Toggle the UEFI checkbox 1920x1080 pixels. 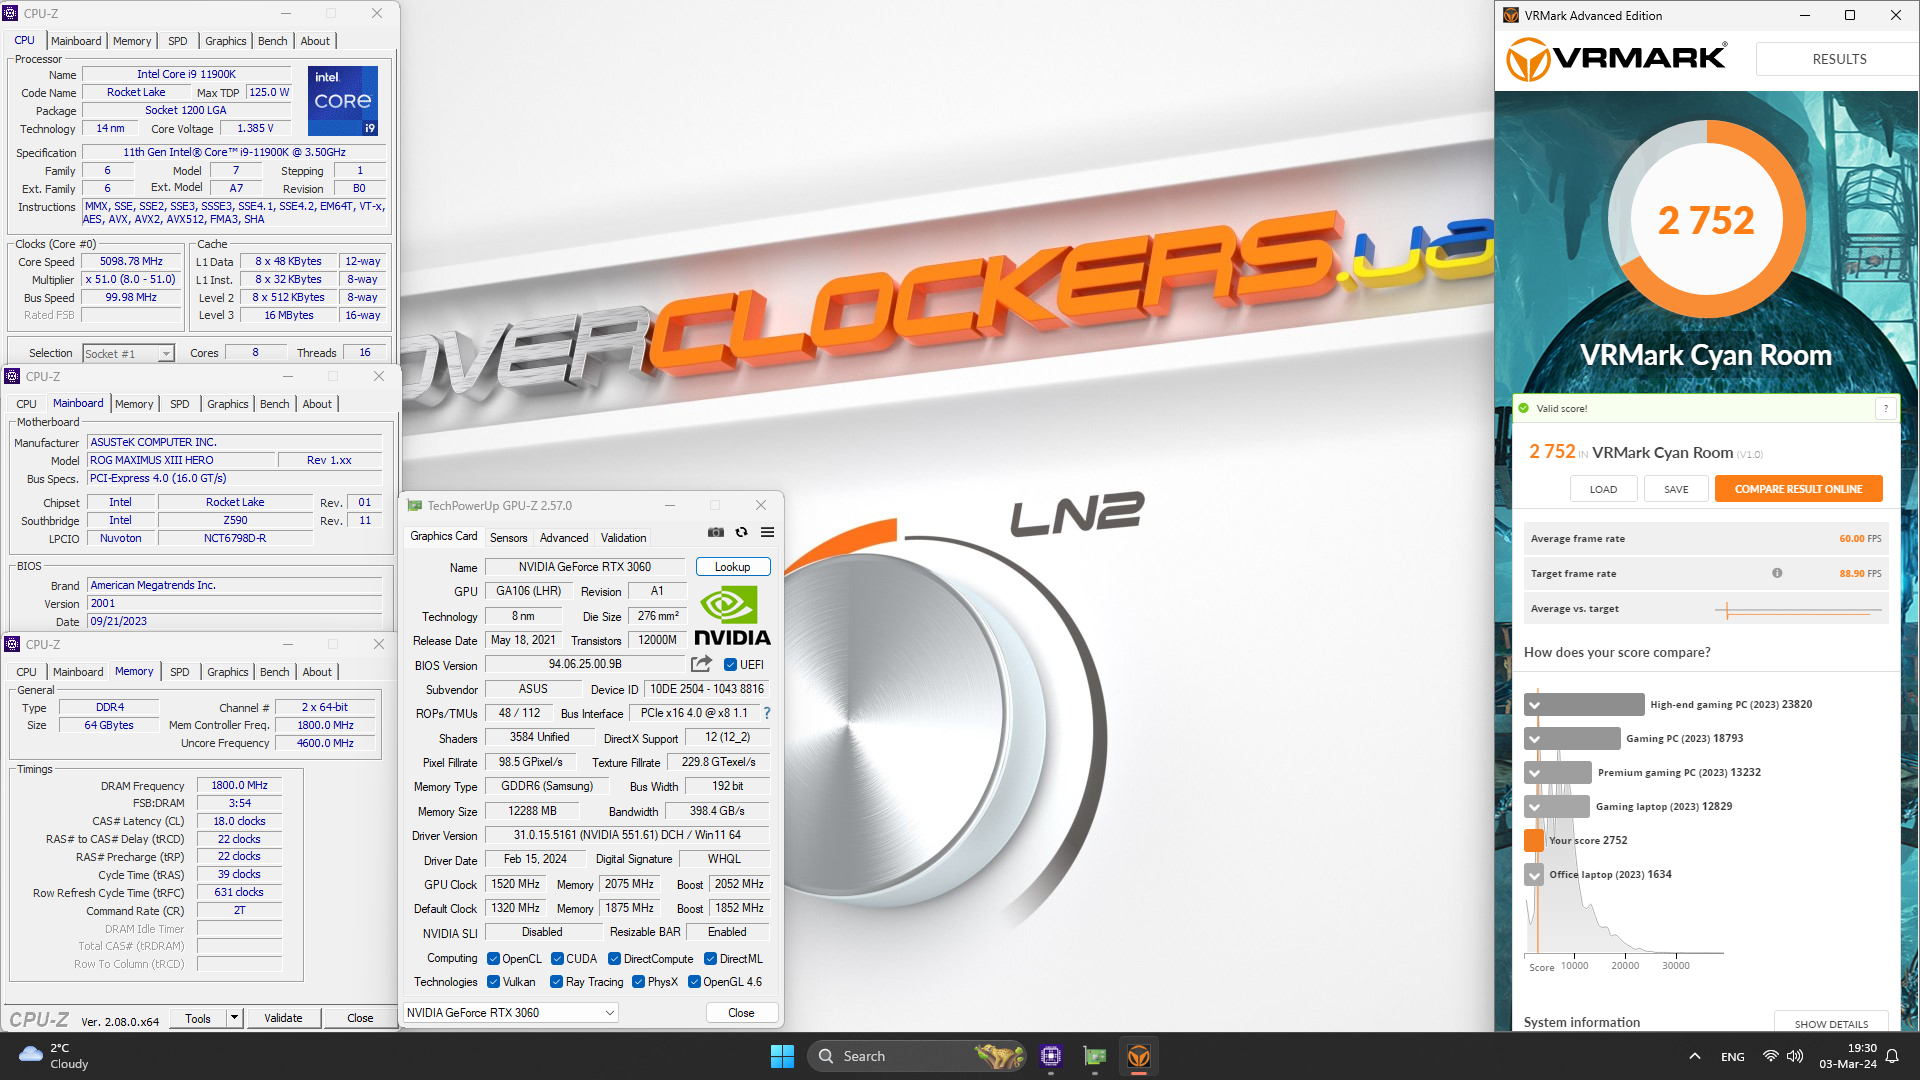pyautogui.click(x=730, y=665)
